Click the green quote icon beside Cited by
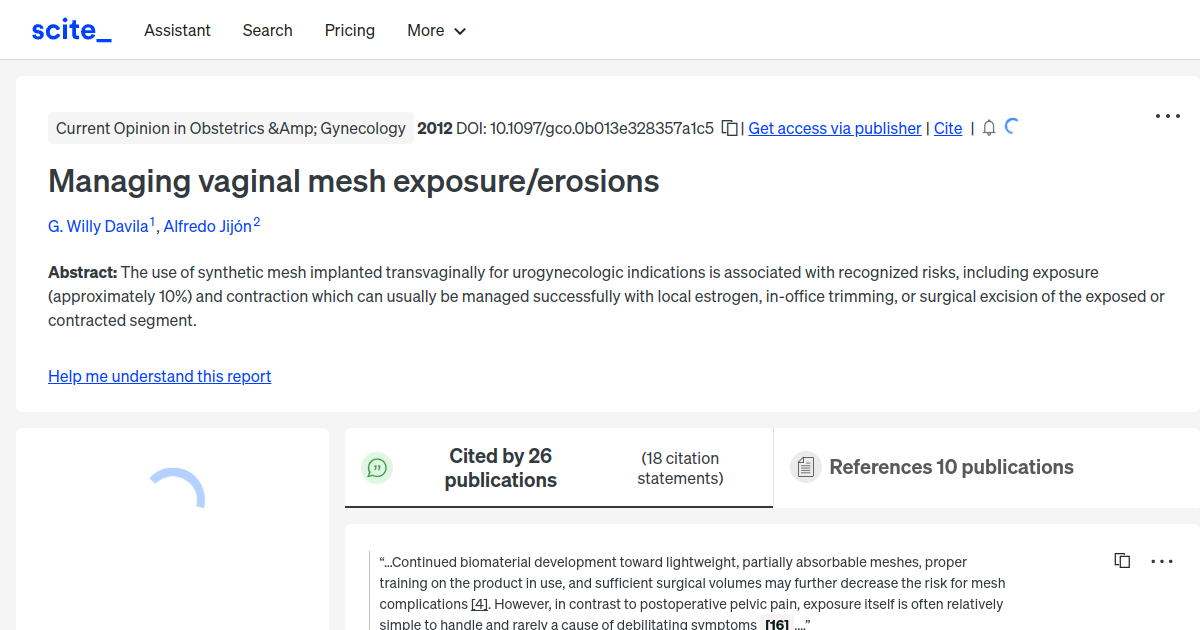This screenshot has width=1200, height=630. 377,467
